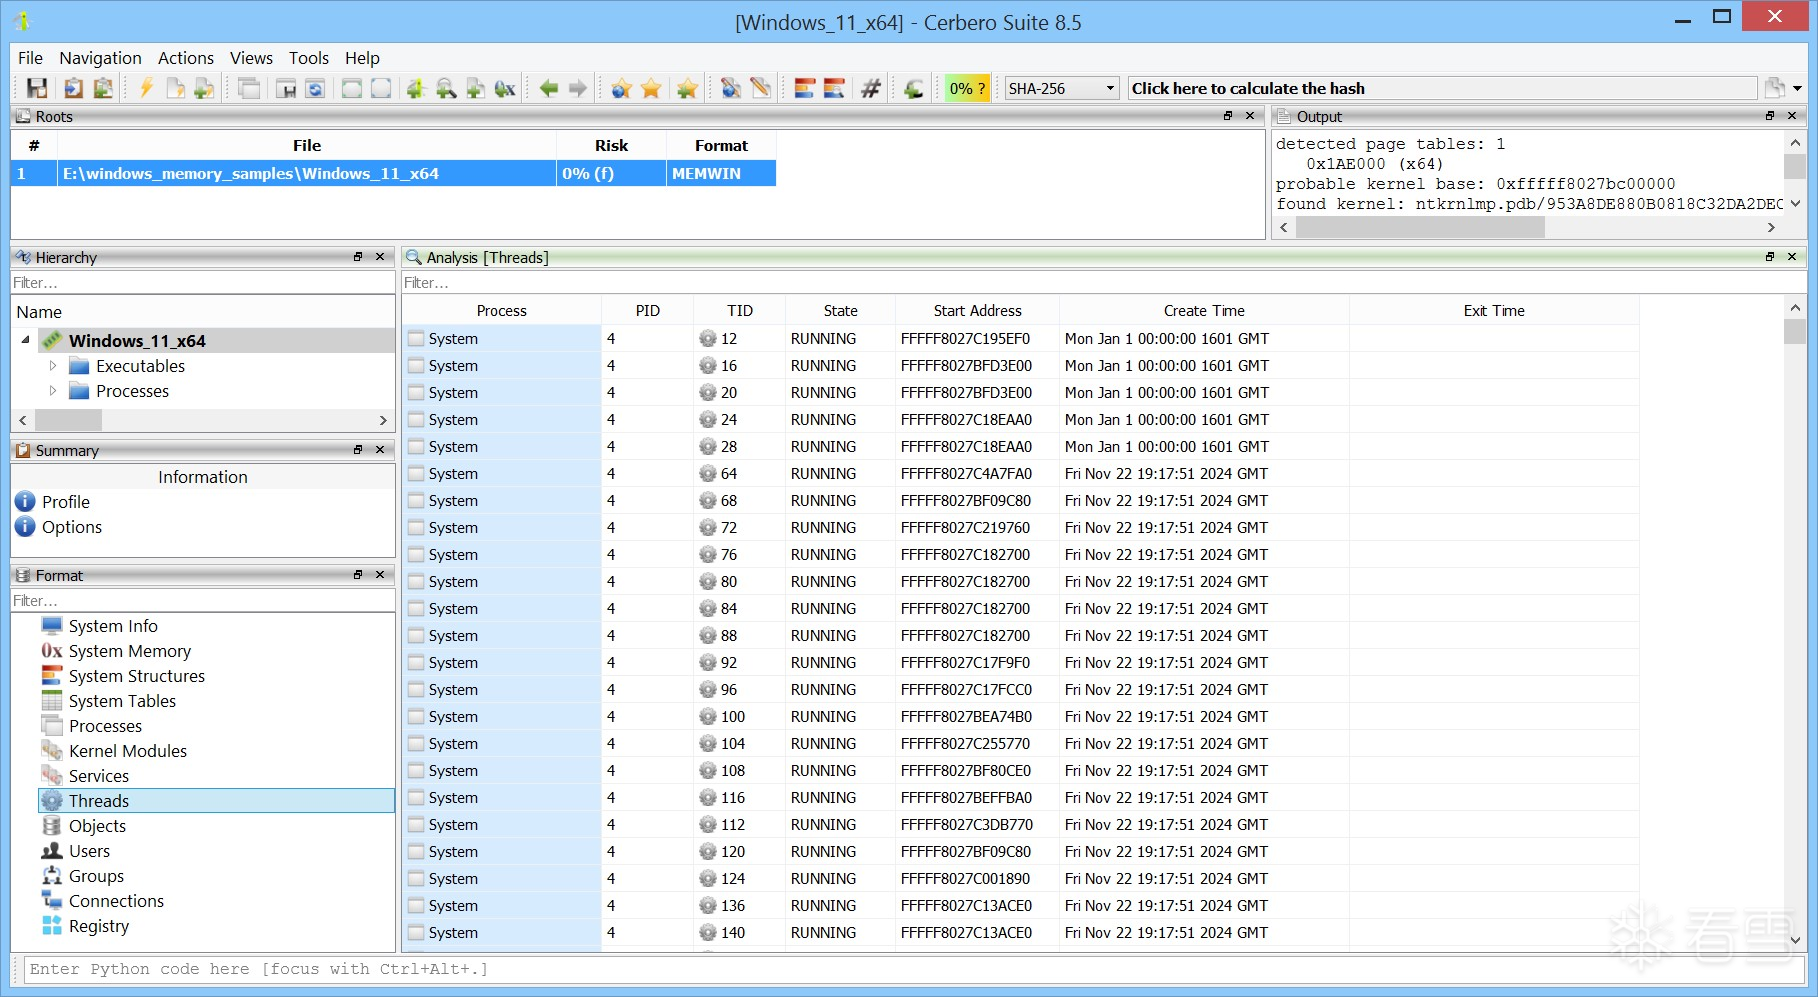1818x997 pixels.
Task: Close the Summary panel
Action: [x=380, y=450]
